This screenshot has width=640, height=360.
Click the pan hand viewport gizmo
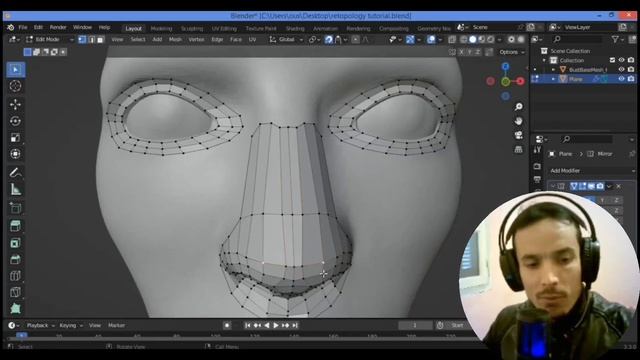click(518, 121)
